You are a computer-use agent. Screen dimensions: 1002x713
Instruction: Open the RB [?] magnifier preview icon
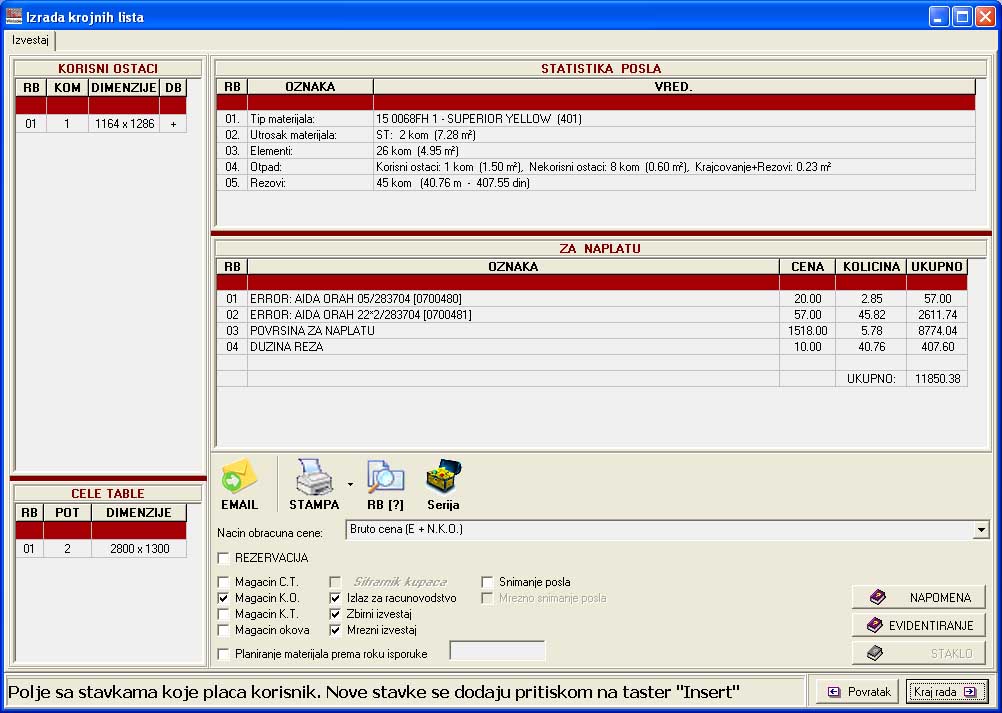pyautogui.click(x=385, y=478)
